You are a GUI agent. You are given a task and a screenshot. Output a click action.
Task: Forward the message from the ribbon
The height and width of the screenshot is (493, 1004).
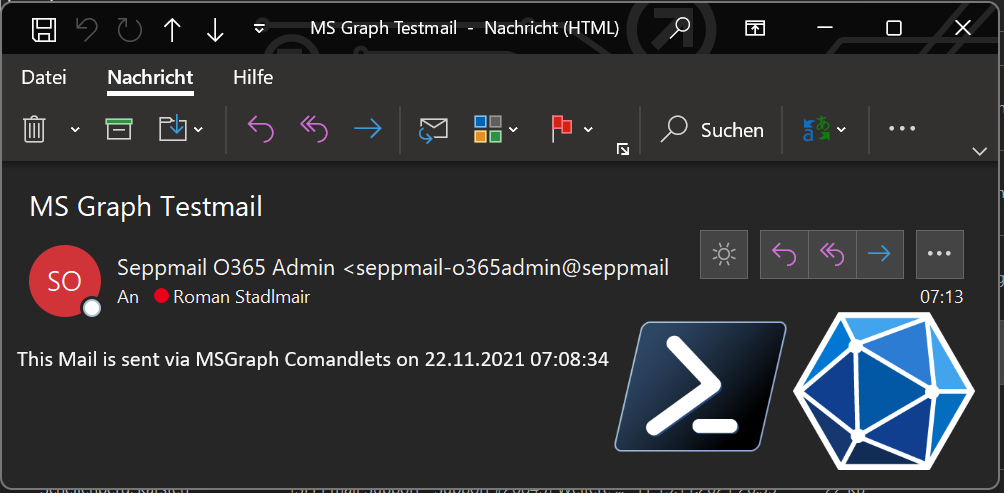[x=368, y=129]
